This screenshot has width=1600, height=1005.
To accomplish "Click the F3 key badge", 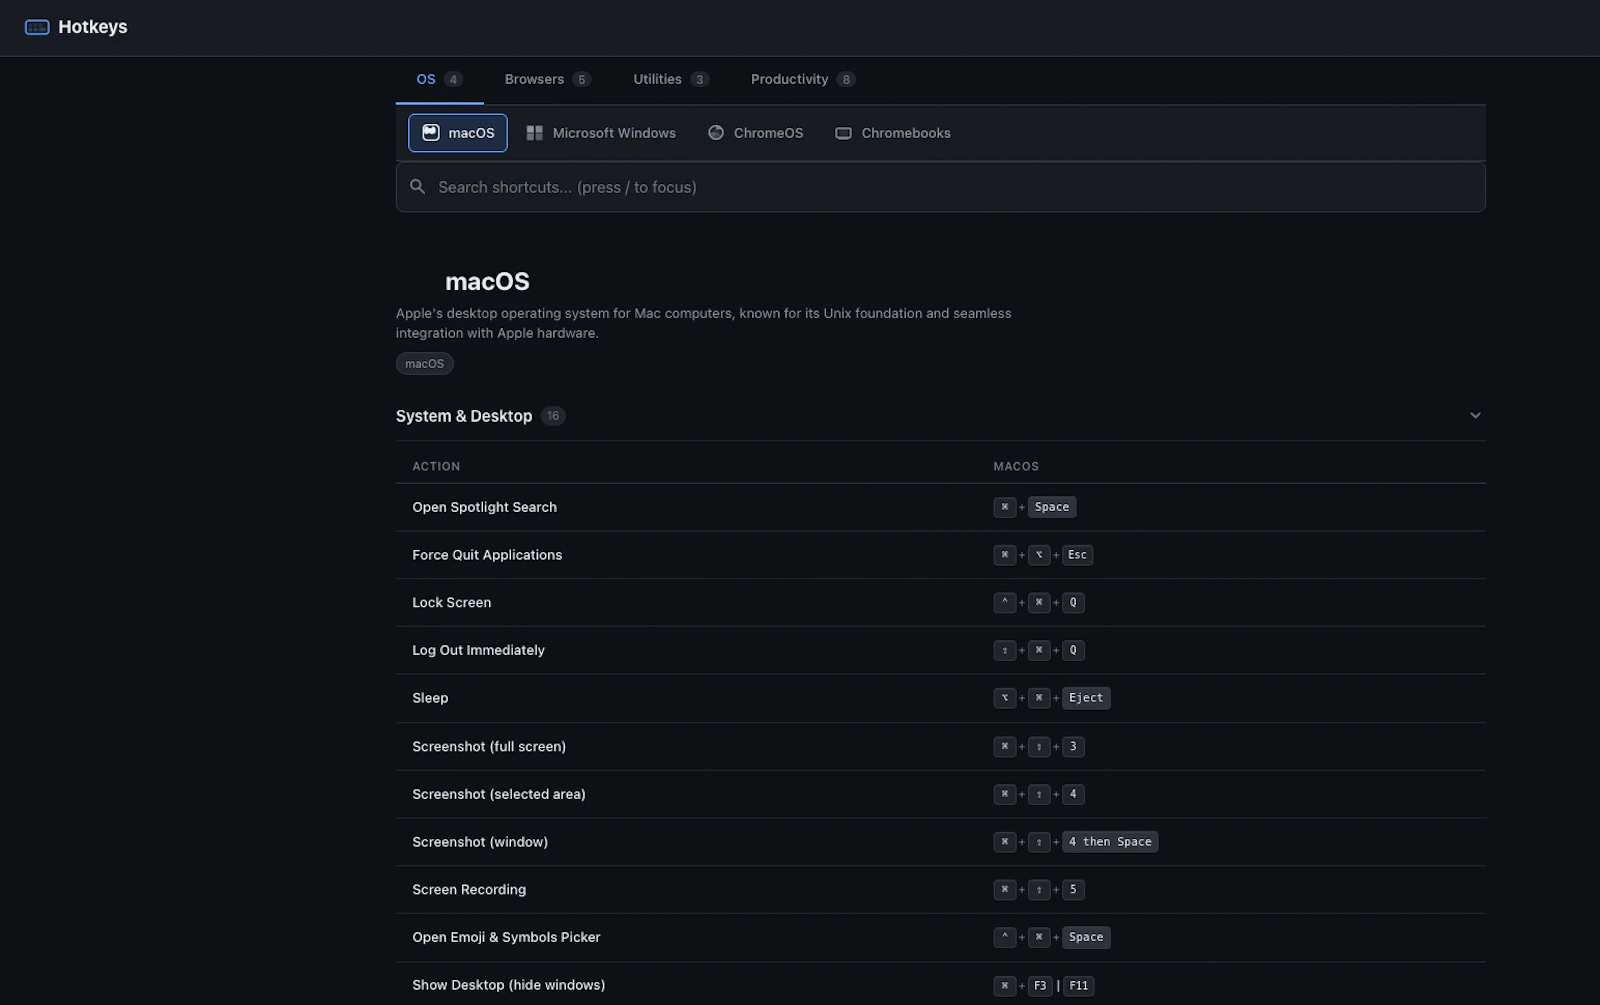I will 1040,986.
